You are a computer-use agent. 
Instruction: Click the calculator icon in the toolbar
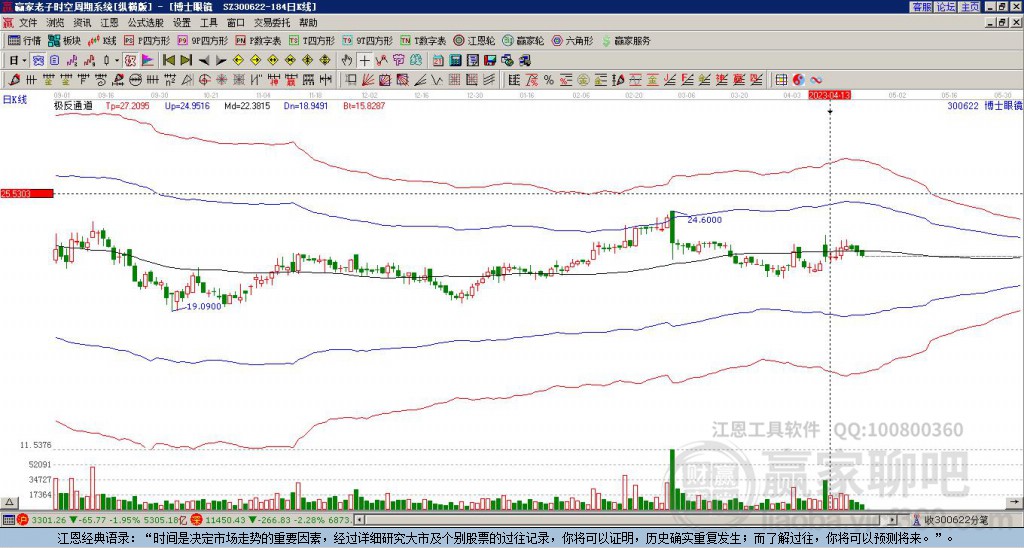pos(455,60)
